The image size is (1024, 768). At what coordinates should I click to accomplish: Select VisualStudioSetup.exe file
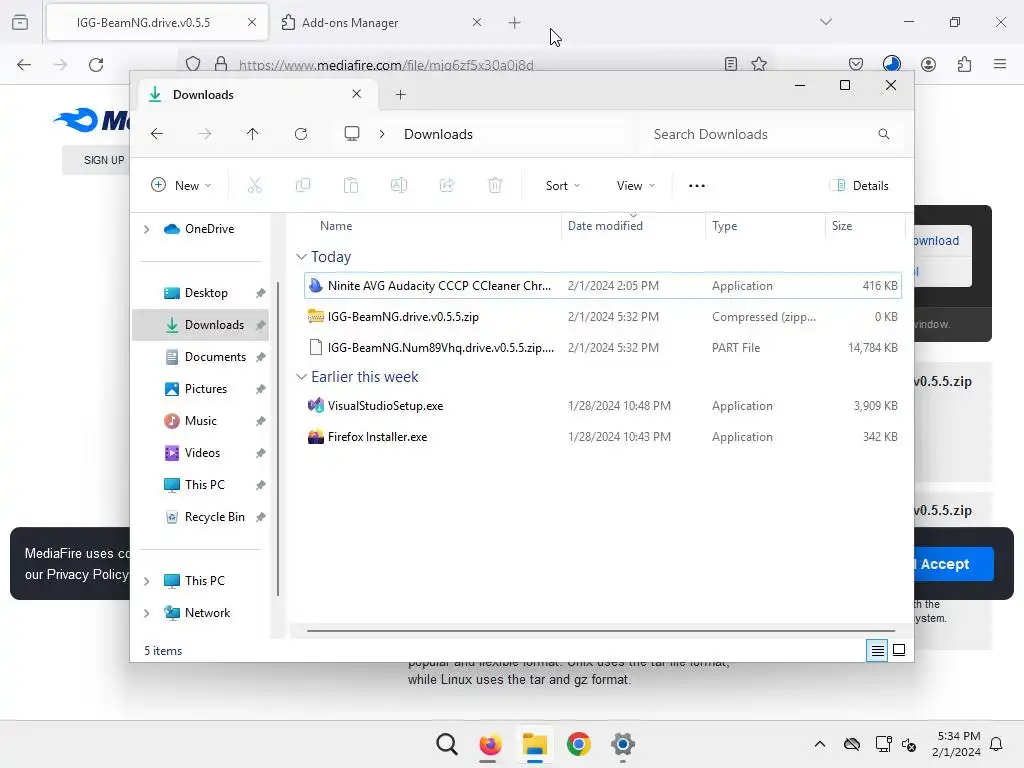tap(603, 406)
